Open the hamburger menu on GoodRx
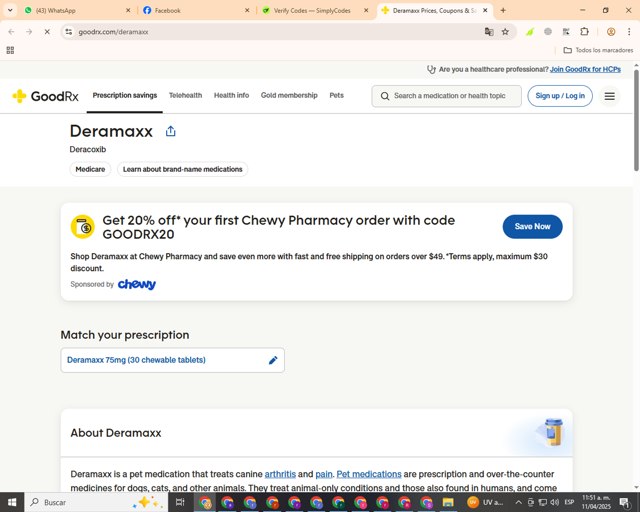Image resolution: width=640 pixels, height=512 pixels. click(x=609, y=96)
